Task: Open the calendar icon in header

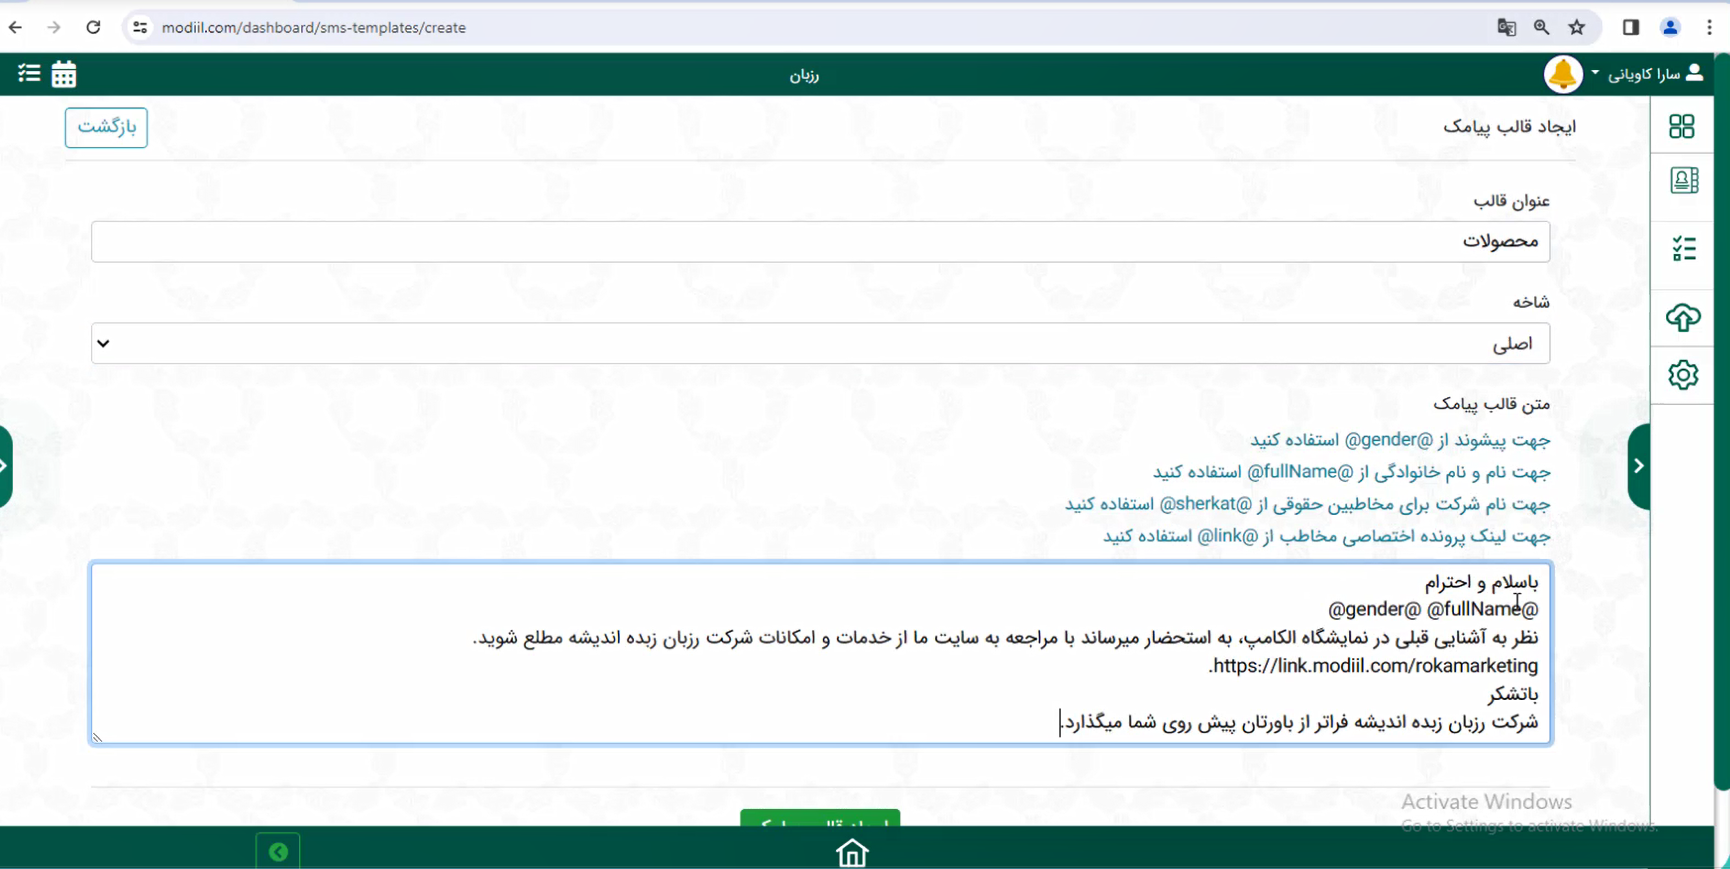Action: 64,74
